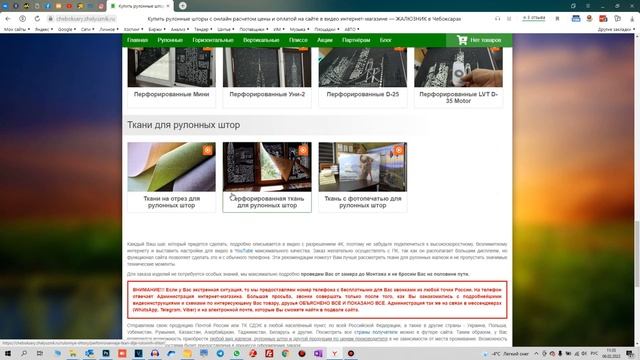The image size is (640, 360).
Task: Click the page vertical scrollbar thumb
Action: [637, 253]
